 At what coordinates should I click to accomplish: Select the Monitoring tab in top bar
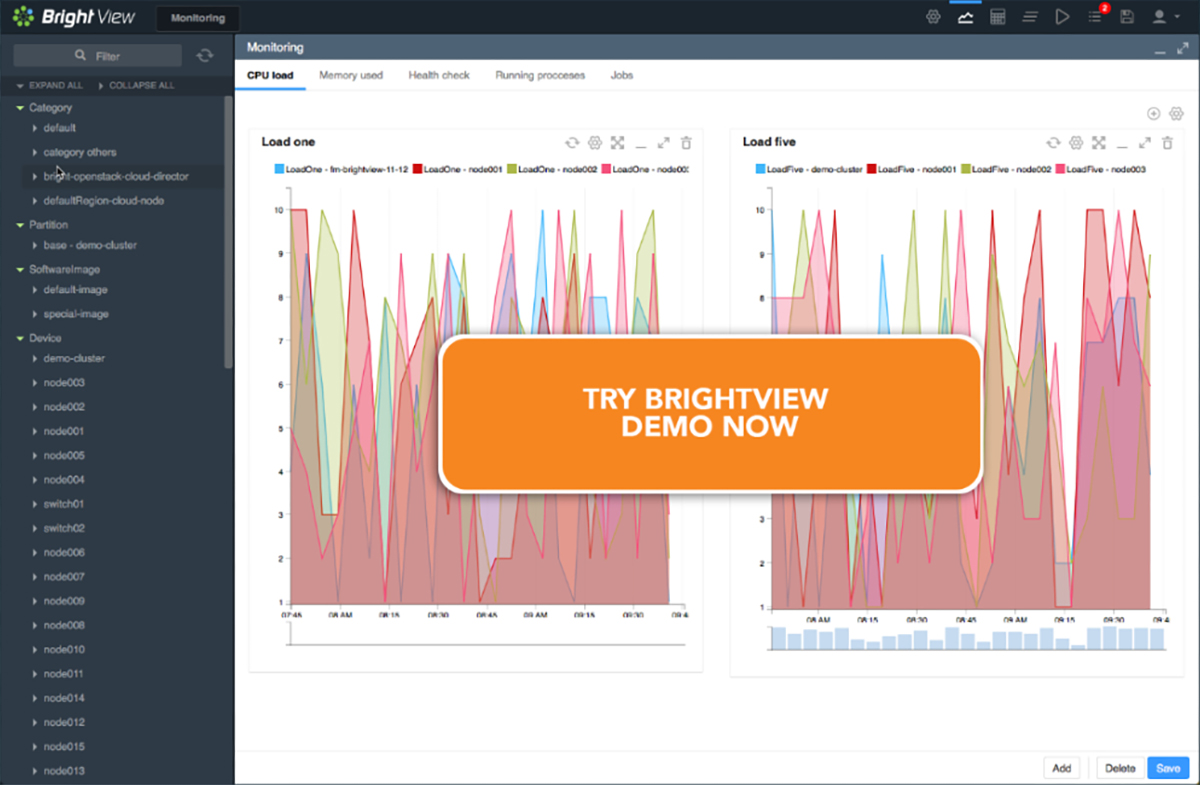(198, 18)
